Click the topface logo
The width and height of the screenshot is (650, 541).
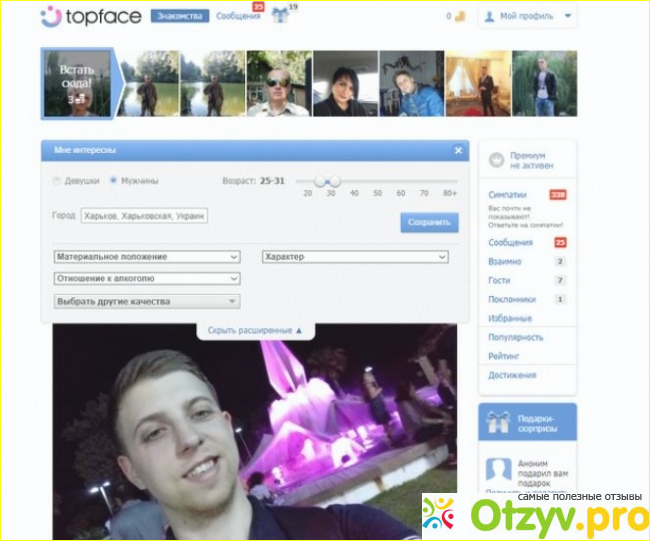point(91,17)
